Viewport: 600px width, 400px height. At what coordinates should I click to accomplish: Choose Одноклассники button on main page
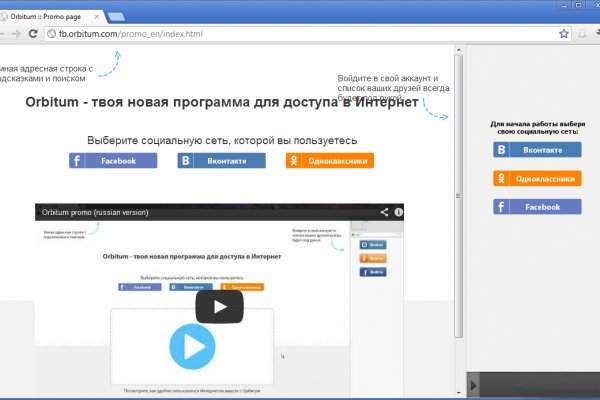[329, 160]
